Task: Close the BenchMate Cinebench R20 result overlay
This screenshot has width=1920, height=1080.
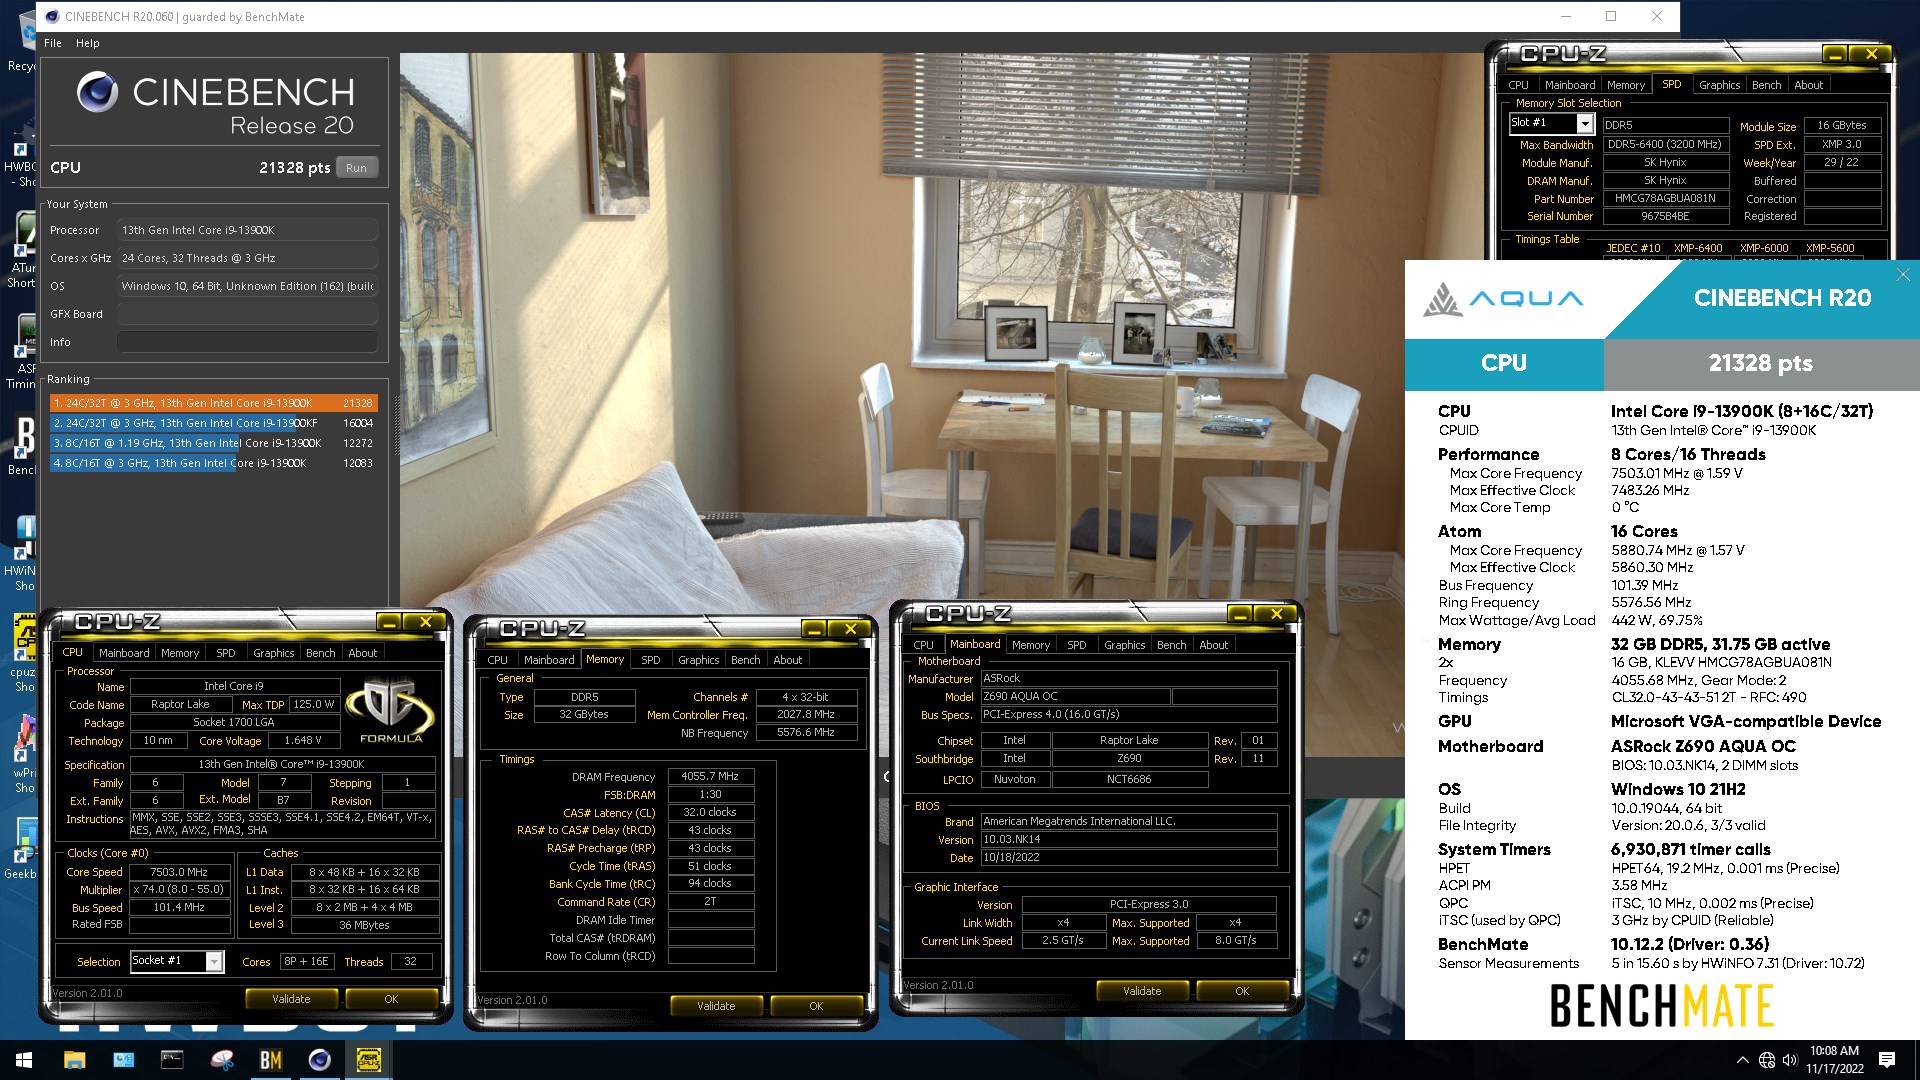Action: pos(1903,274)
